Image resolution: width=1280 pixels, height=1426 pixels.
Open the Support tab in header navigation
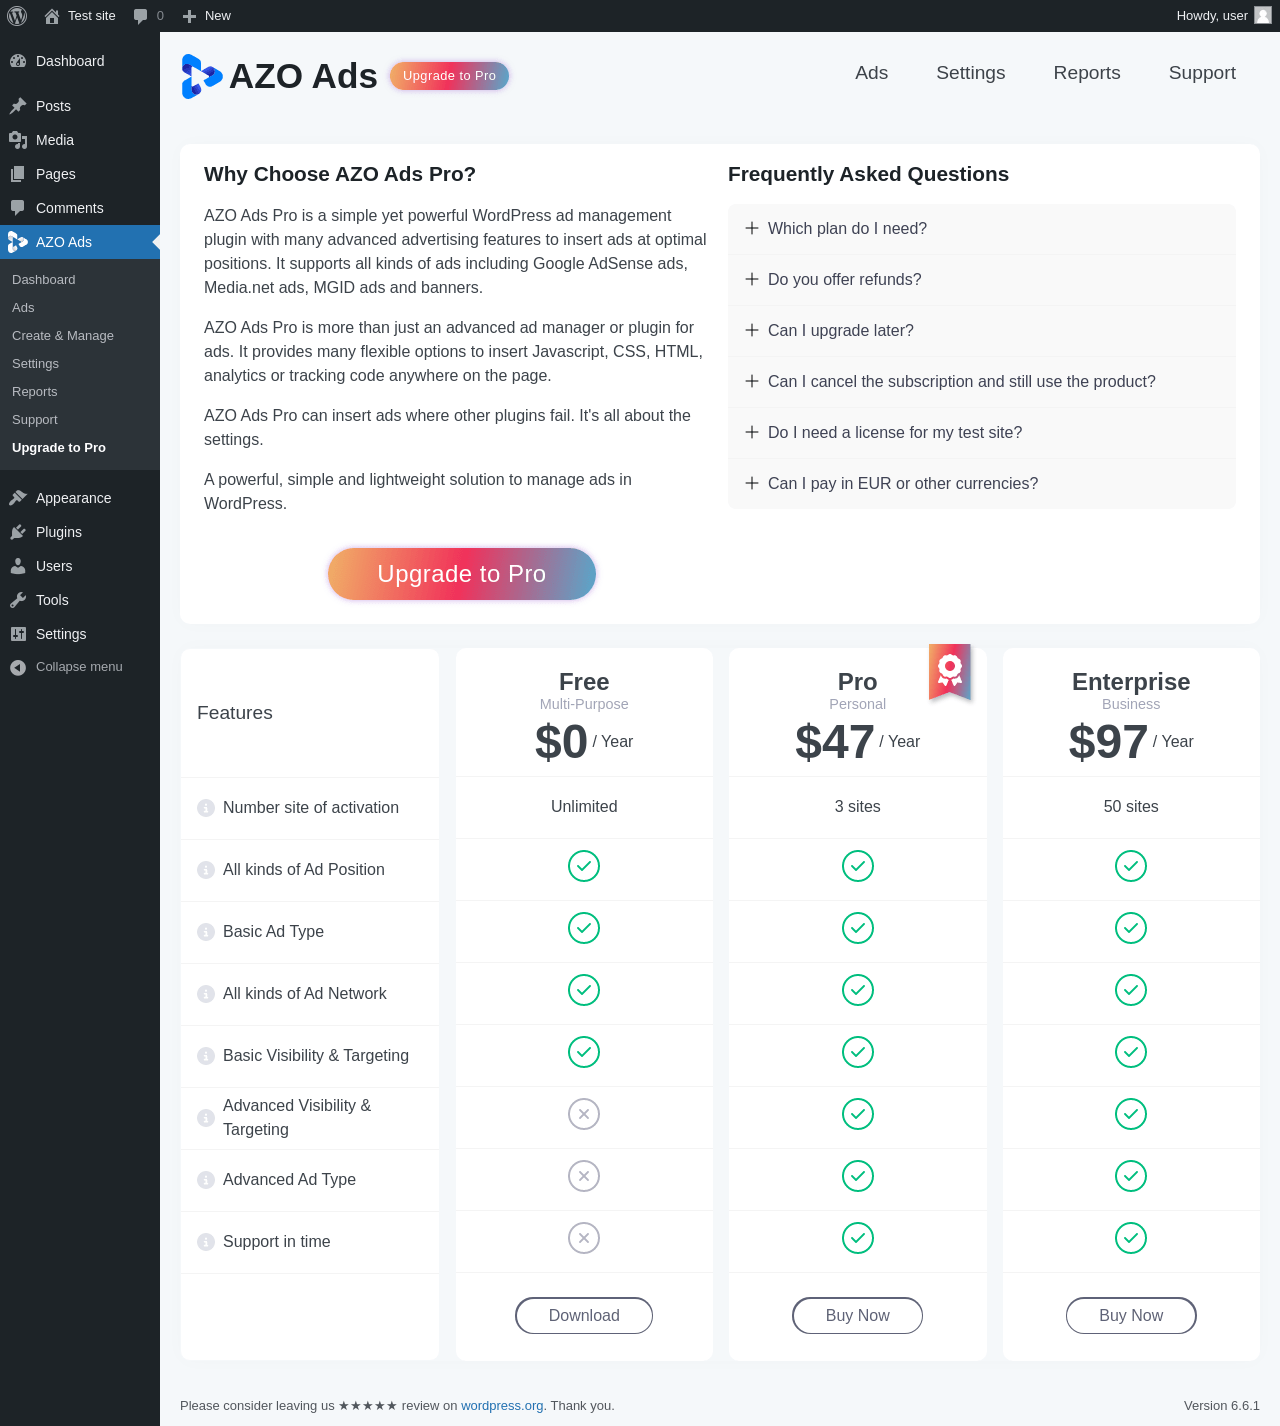point(1202,73)
